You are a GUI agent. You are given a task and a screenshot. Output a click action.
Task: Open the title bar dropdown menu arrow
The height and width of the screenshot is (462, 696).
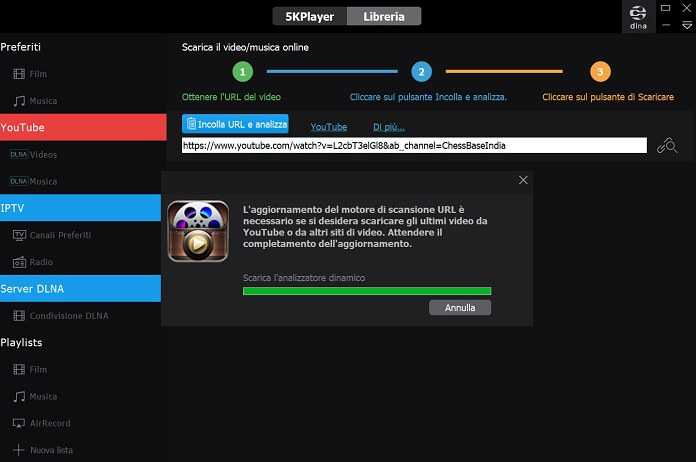(x=687, y=26)
